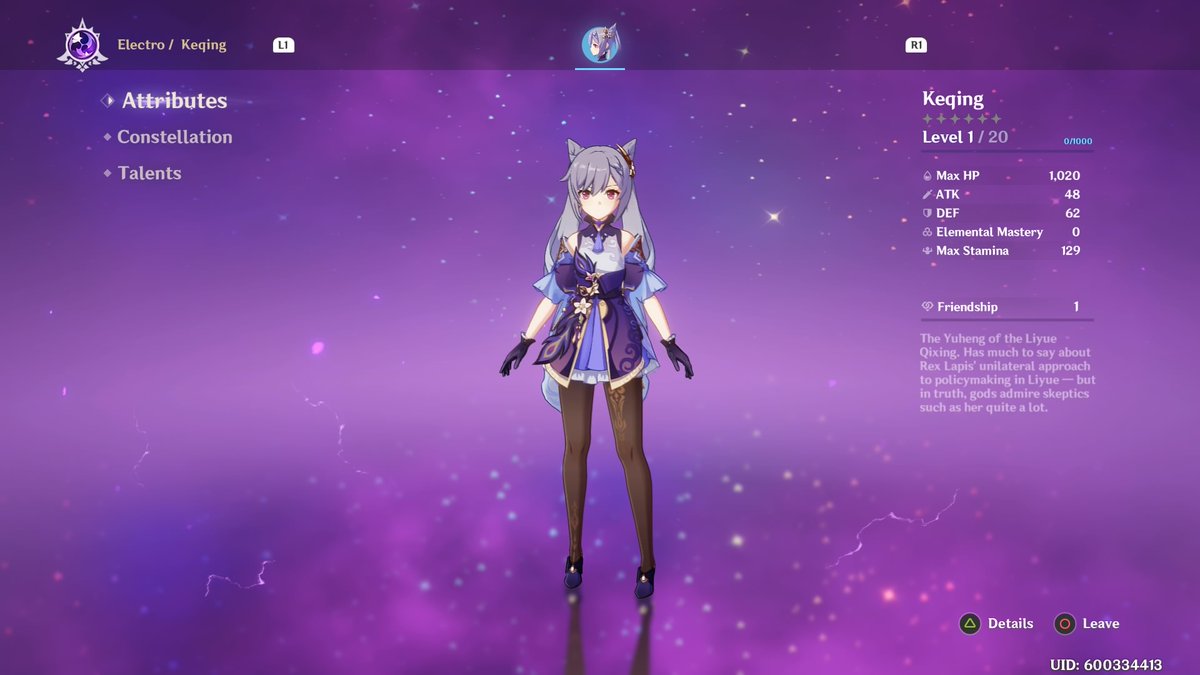Click the ascension star row under Keqing
The height and width of the screenshot is (675, 1200).
click(x=961, y=119)
